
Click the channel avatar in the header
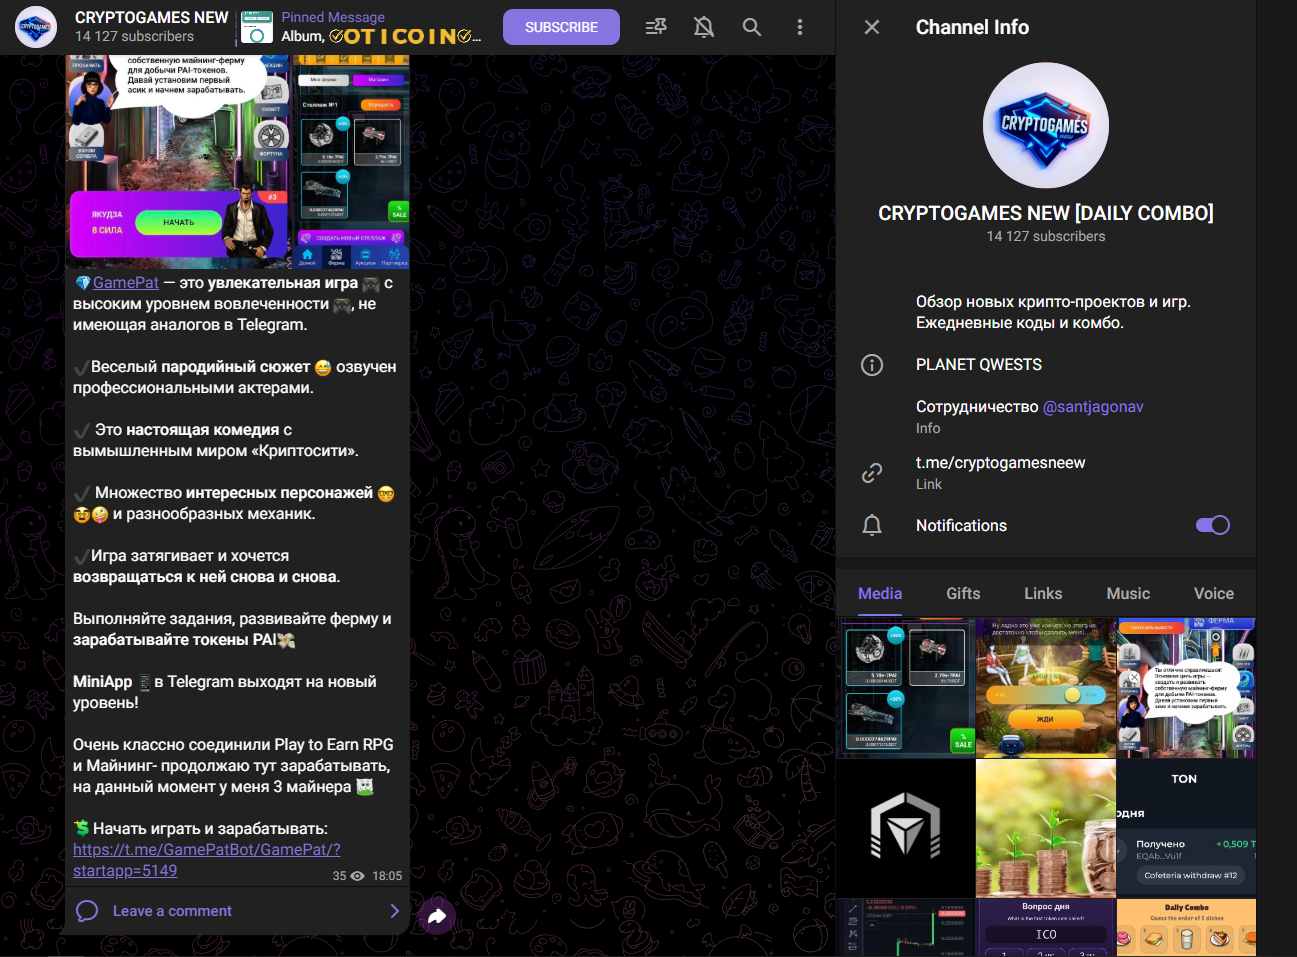tap(36, 27)
